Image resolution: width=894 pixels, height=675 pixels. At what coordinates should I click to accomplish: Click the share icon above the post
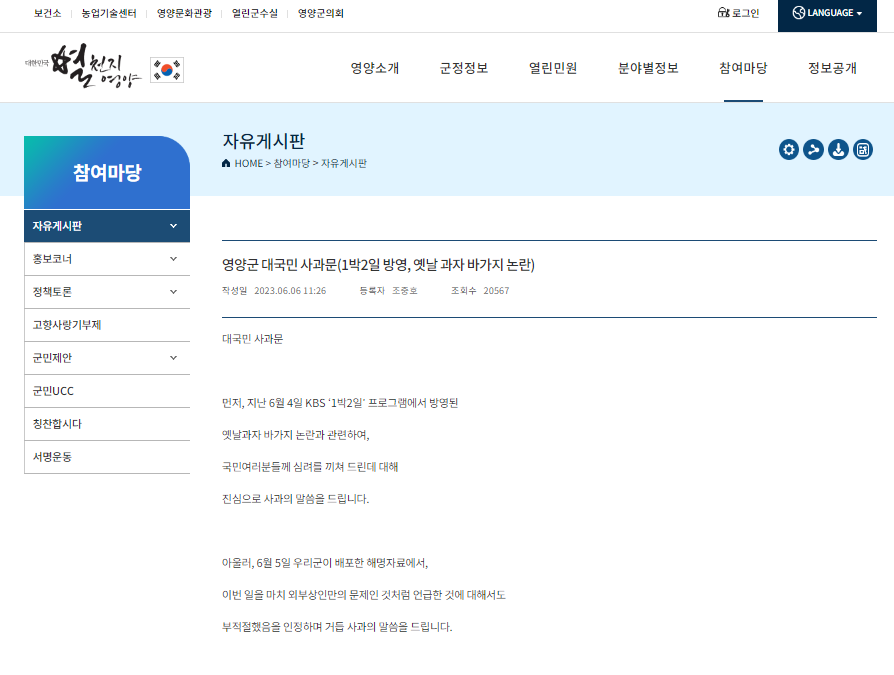813,150
